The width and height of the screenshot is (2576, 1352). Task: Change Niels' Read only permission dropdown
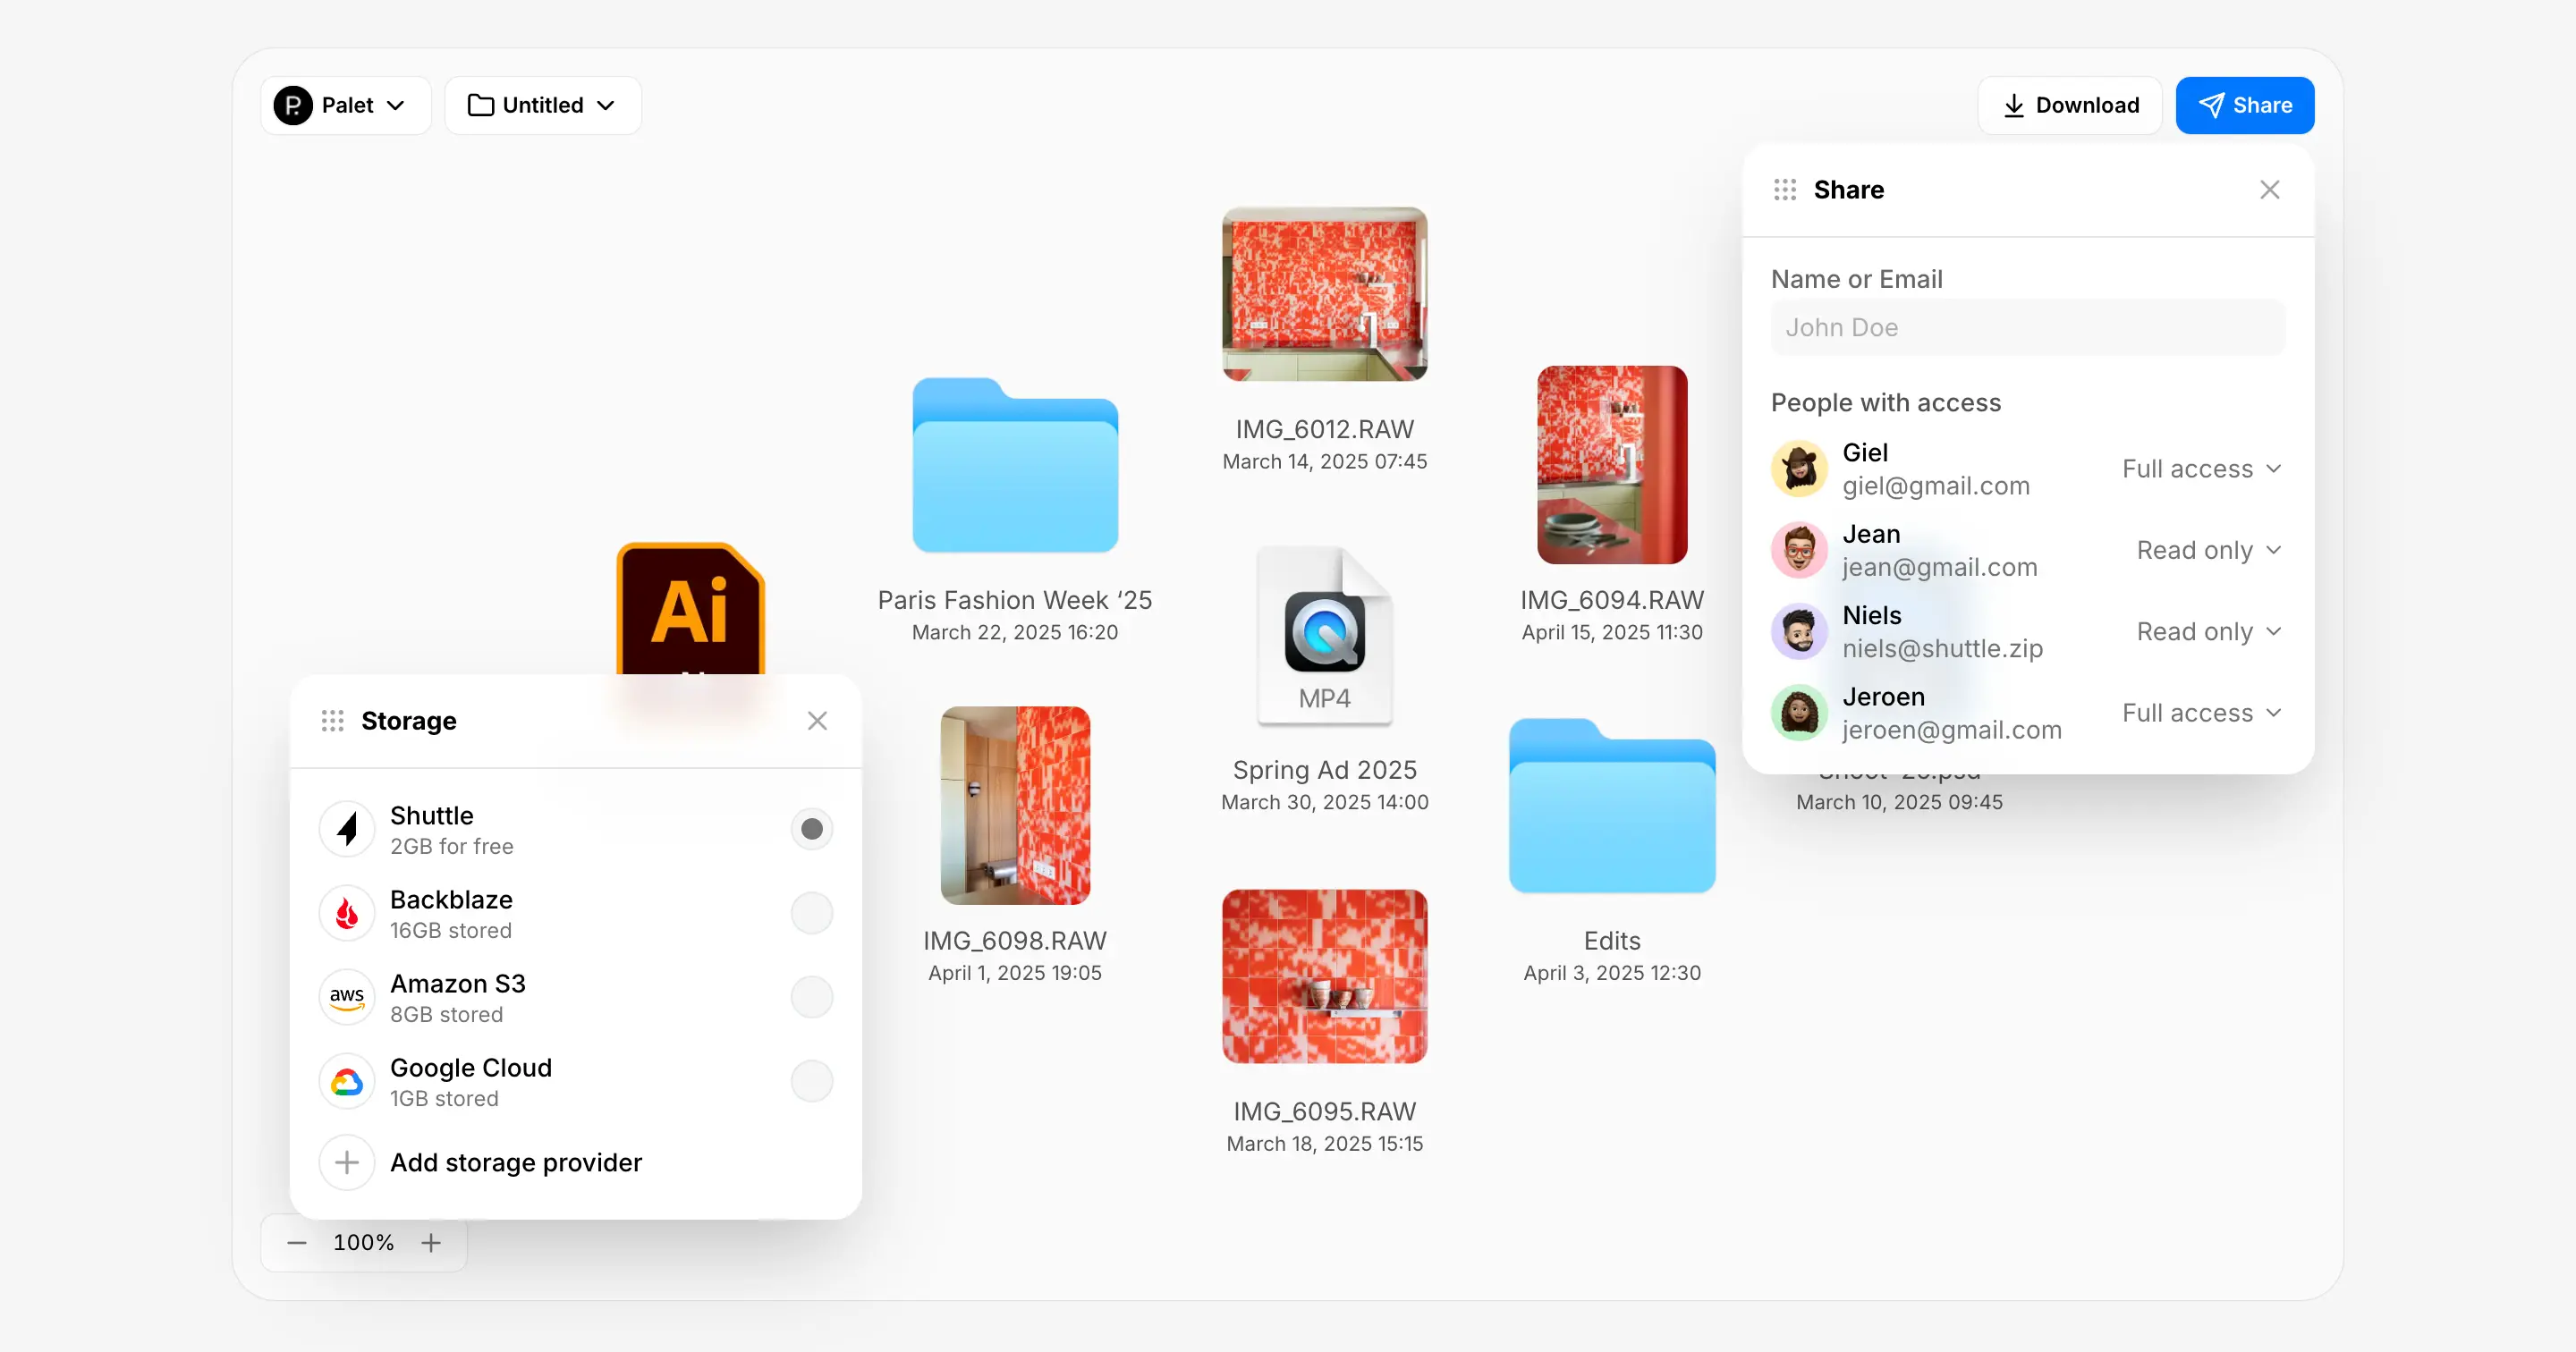2209,632
